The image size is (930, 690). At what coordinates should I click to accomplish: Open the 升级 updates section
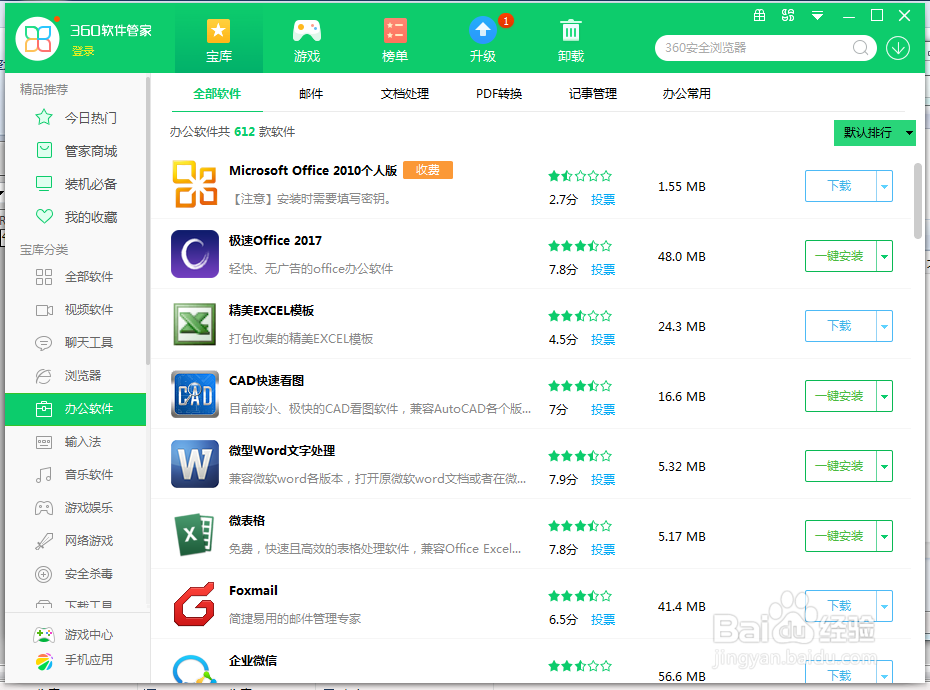coord(482,40)
